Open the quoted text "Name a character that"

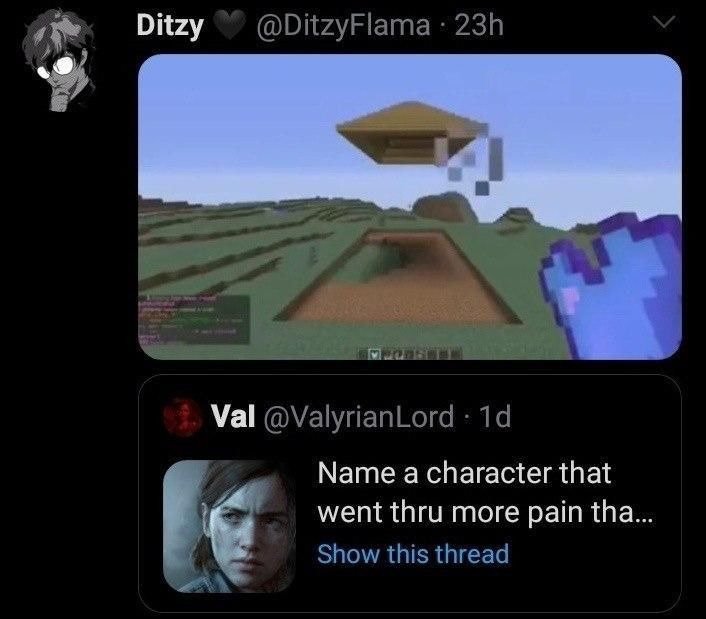click(x=463, y=472)
